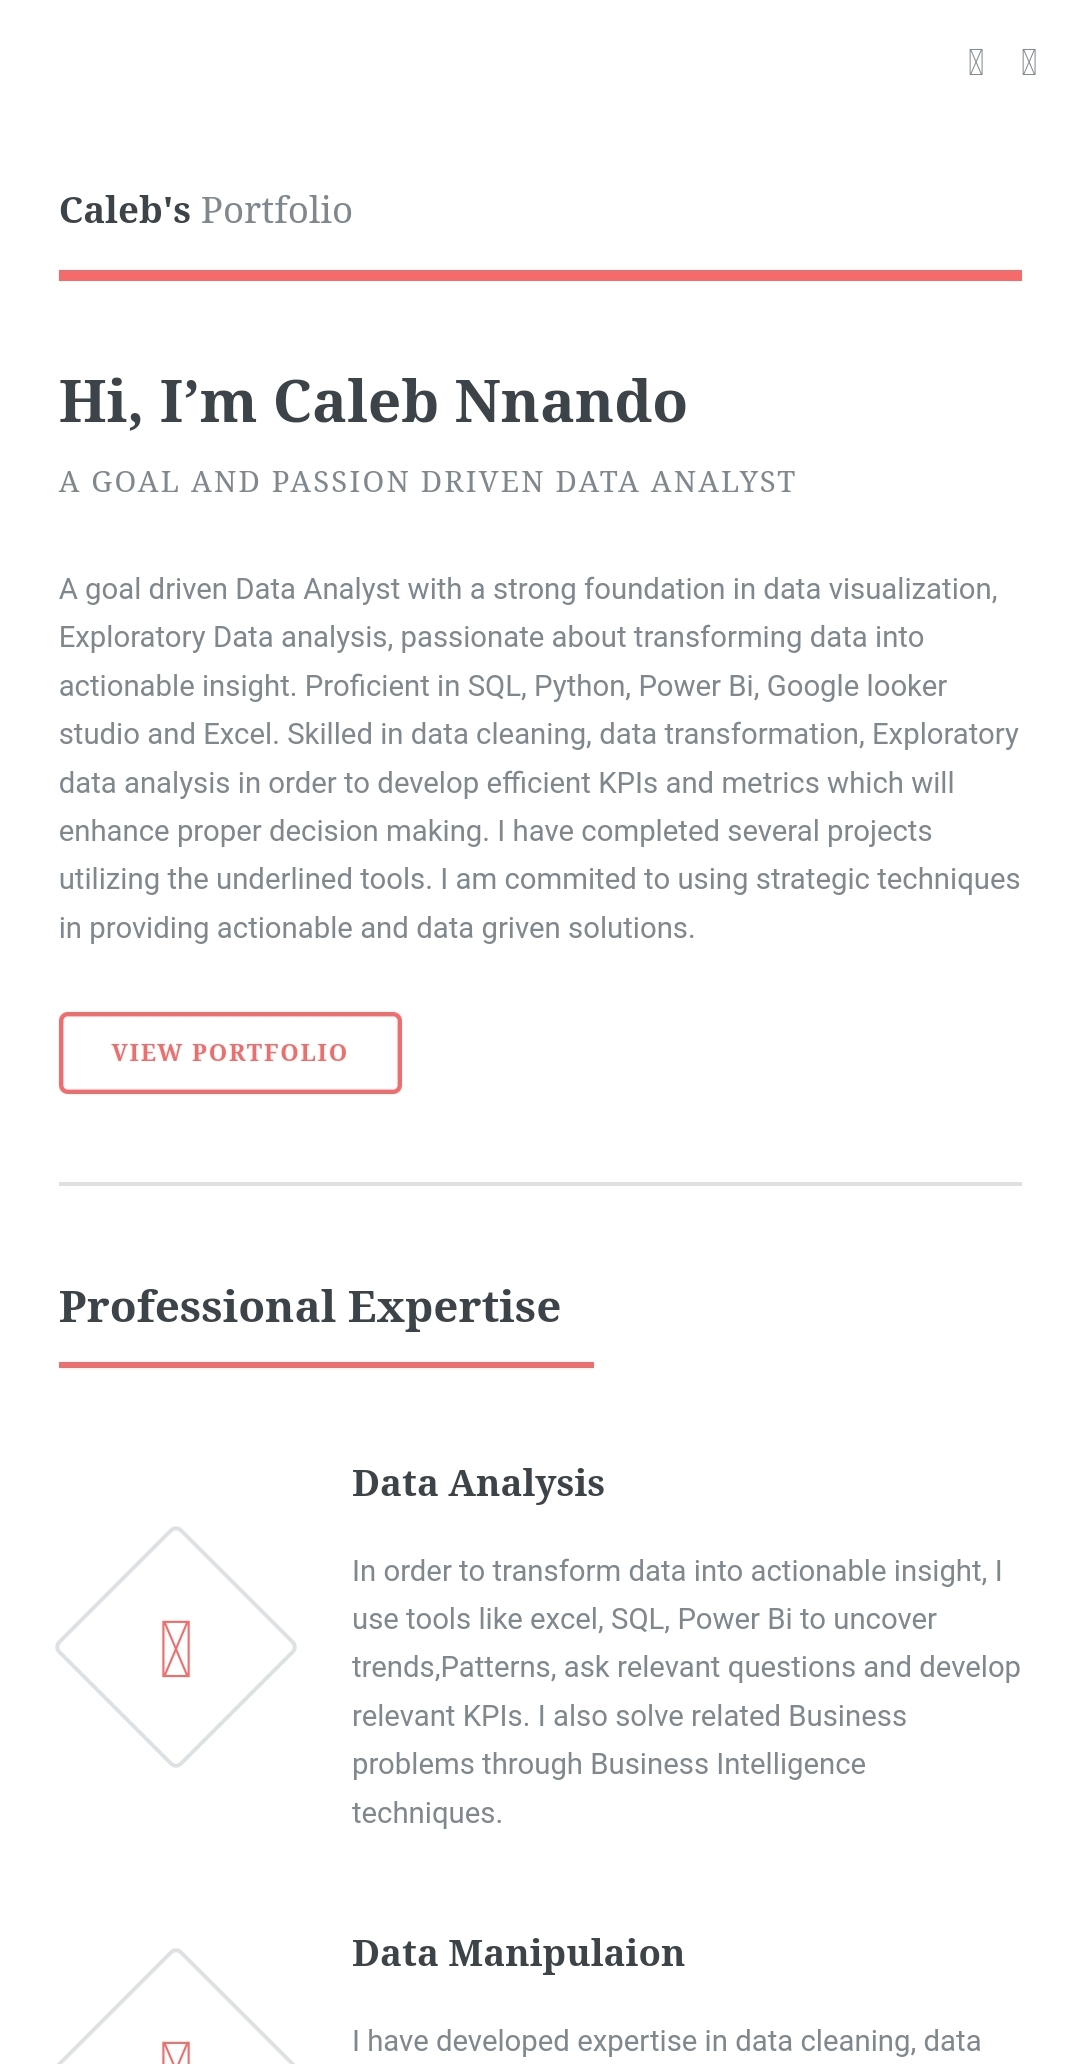
Task: Click the red icon beside Data Manipulaion
Action: click(x=176, y=2052)
